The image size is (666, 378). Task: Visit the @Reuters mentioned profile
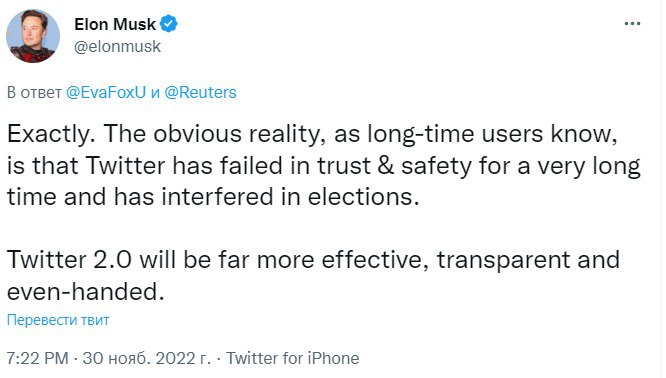pos(200,92)
